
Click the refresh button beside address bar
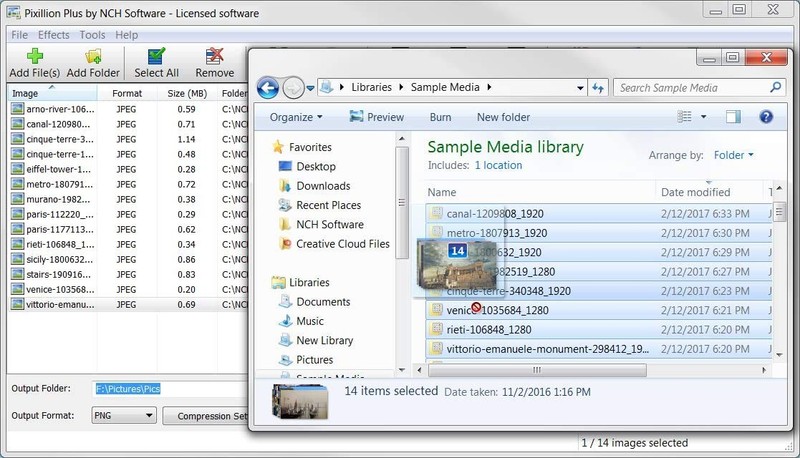(x=598, y=88)
